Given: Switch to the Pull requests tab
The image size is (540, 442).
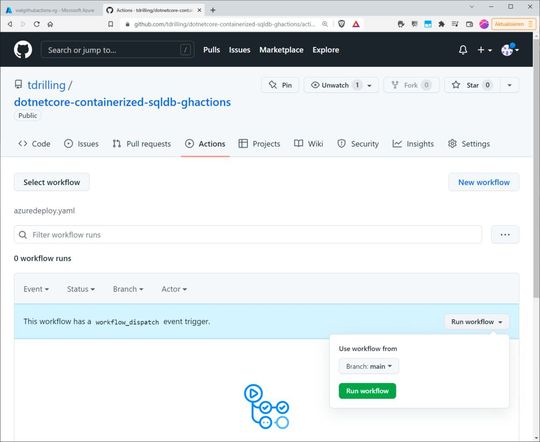Looking at the screenshot, I should click(142, 144).
